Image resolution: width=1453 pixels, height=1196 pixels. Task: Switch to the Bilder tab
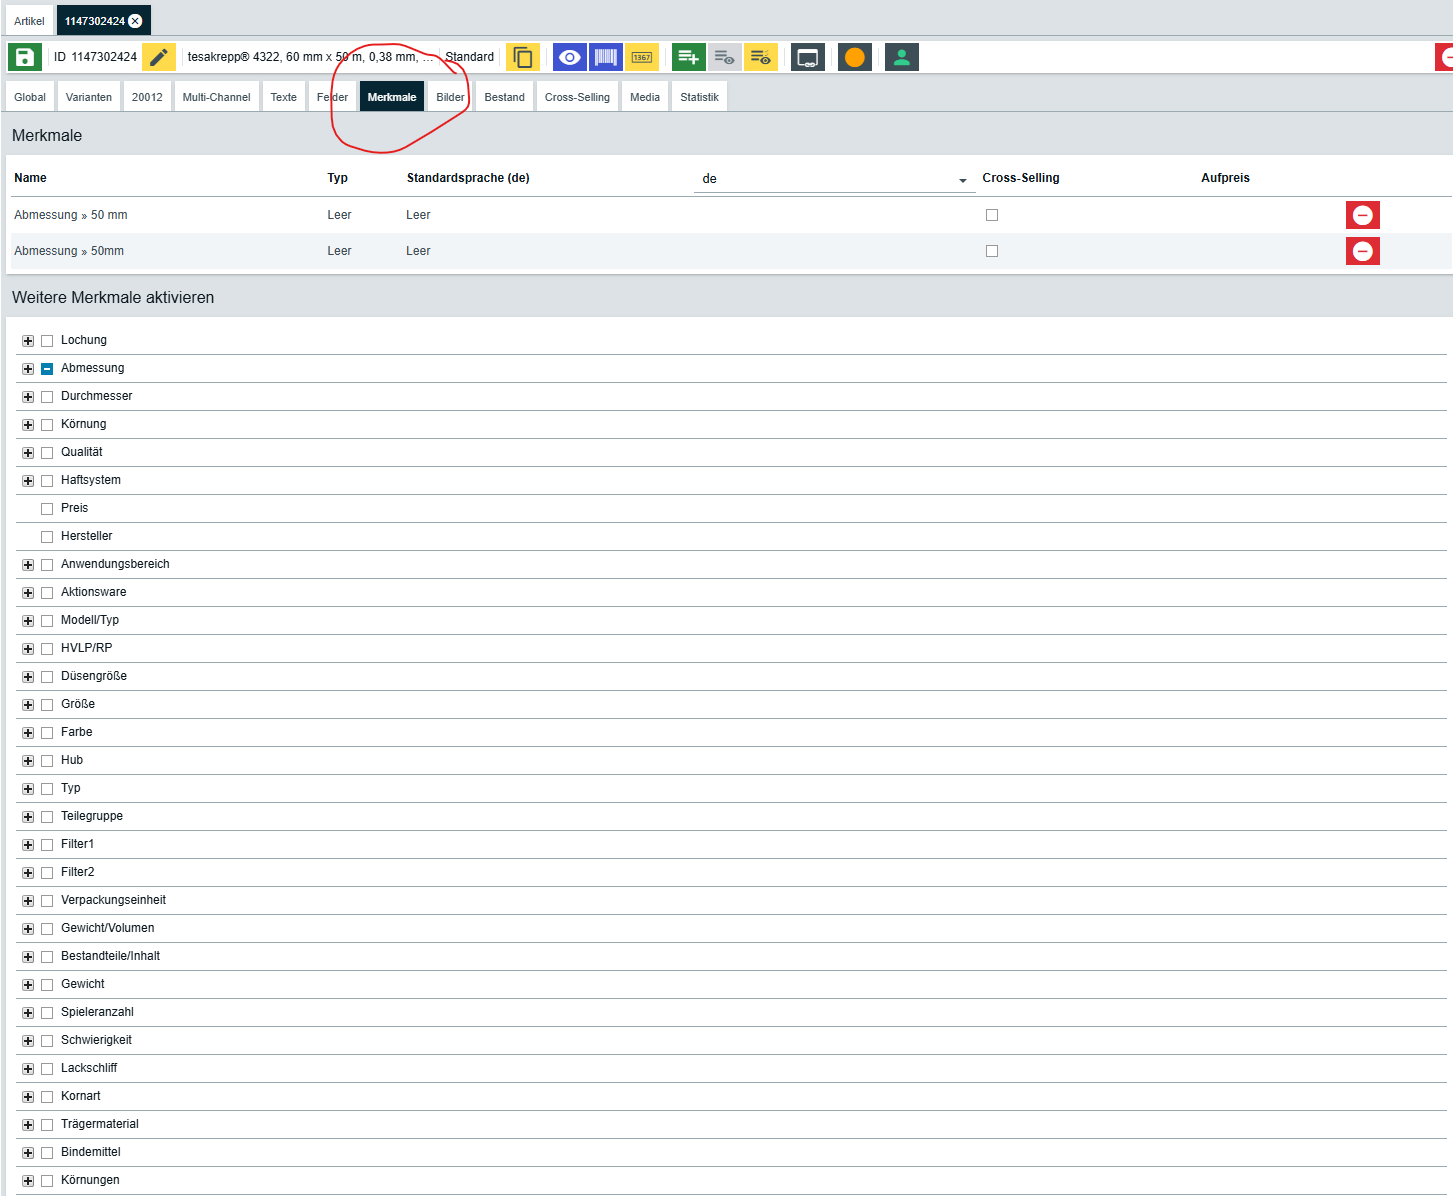pyautogui.click(x=450, y=97)
